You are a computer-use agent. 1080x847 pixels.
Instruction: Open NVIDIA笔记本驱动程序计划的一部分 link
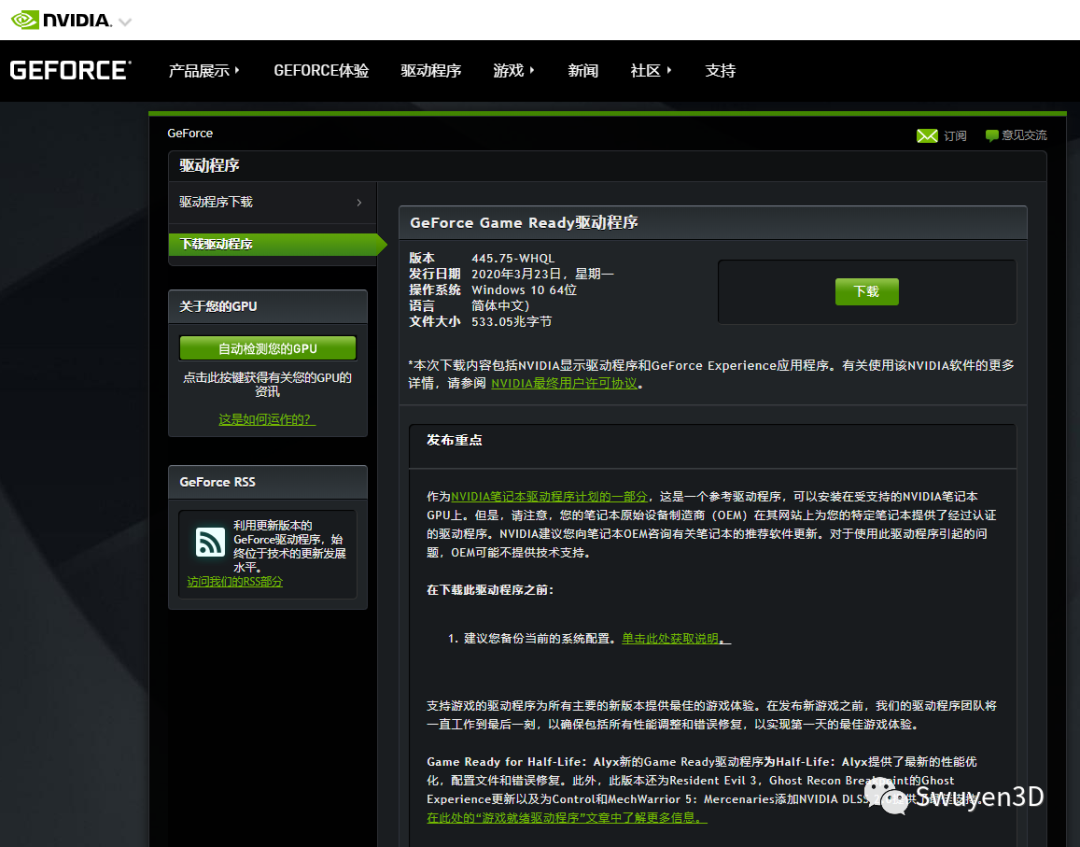click(549, 496)
